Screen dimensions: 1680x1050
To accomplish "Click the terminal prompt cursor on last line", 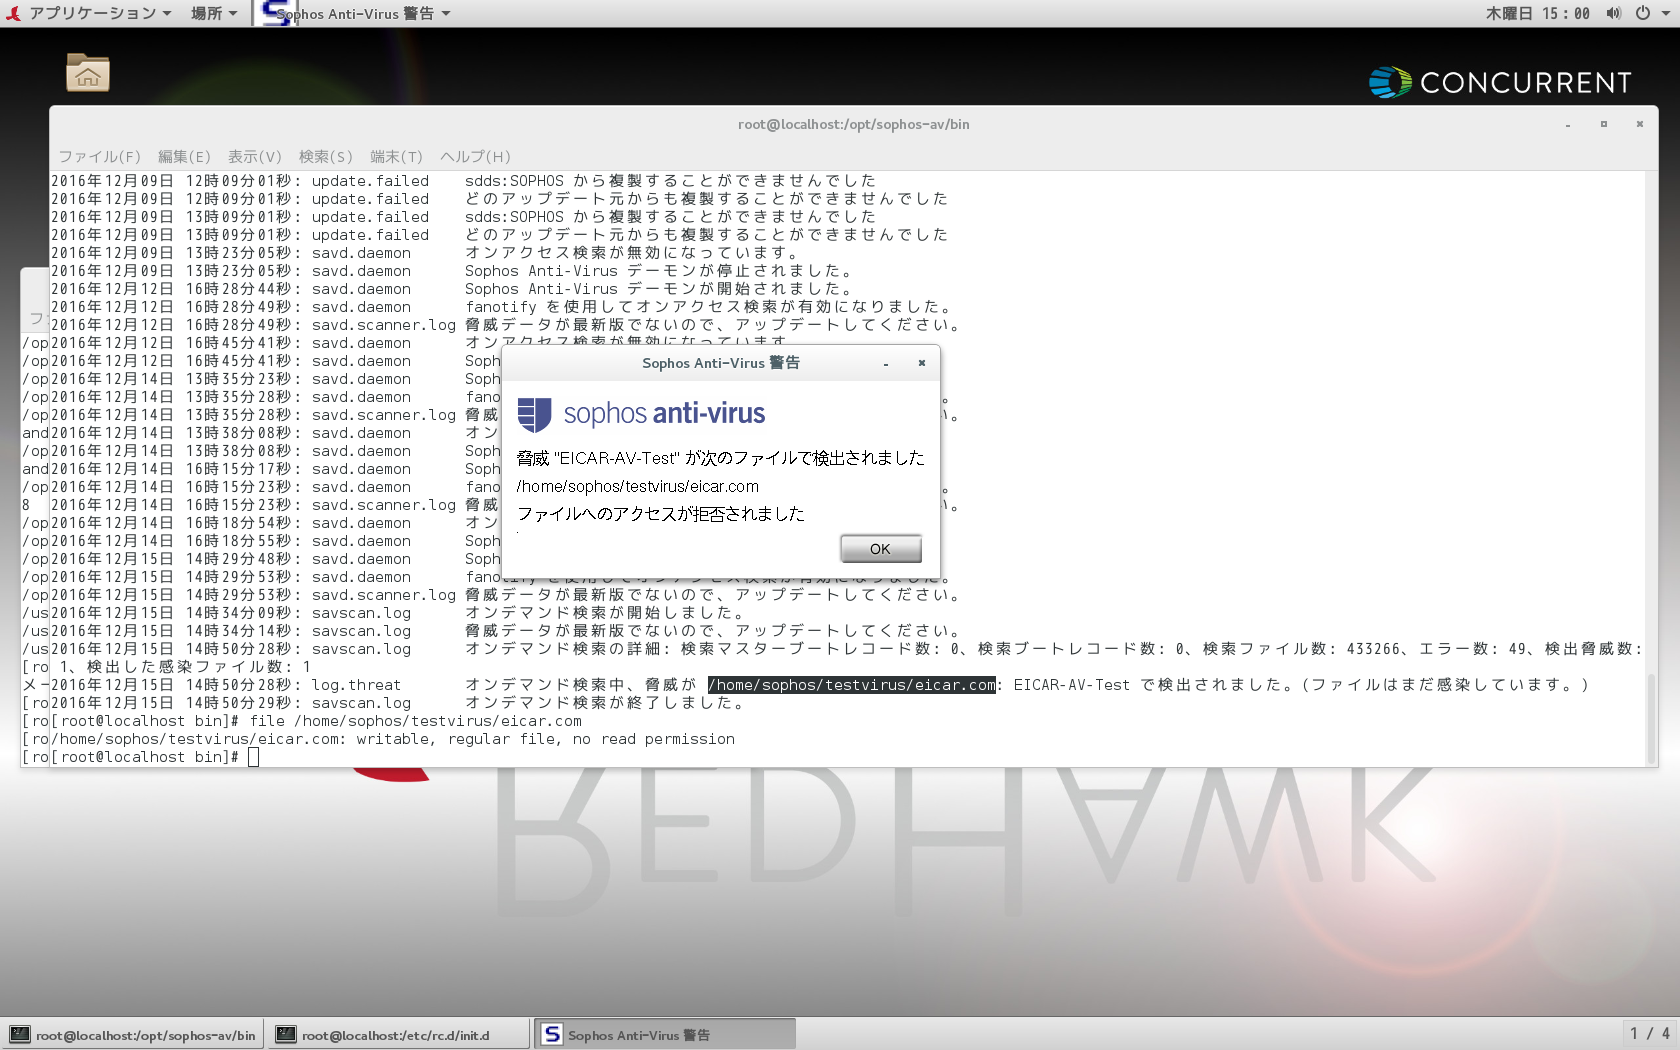I will pos(254,757).
